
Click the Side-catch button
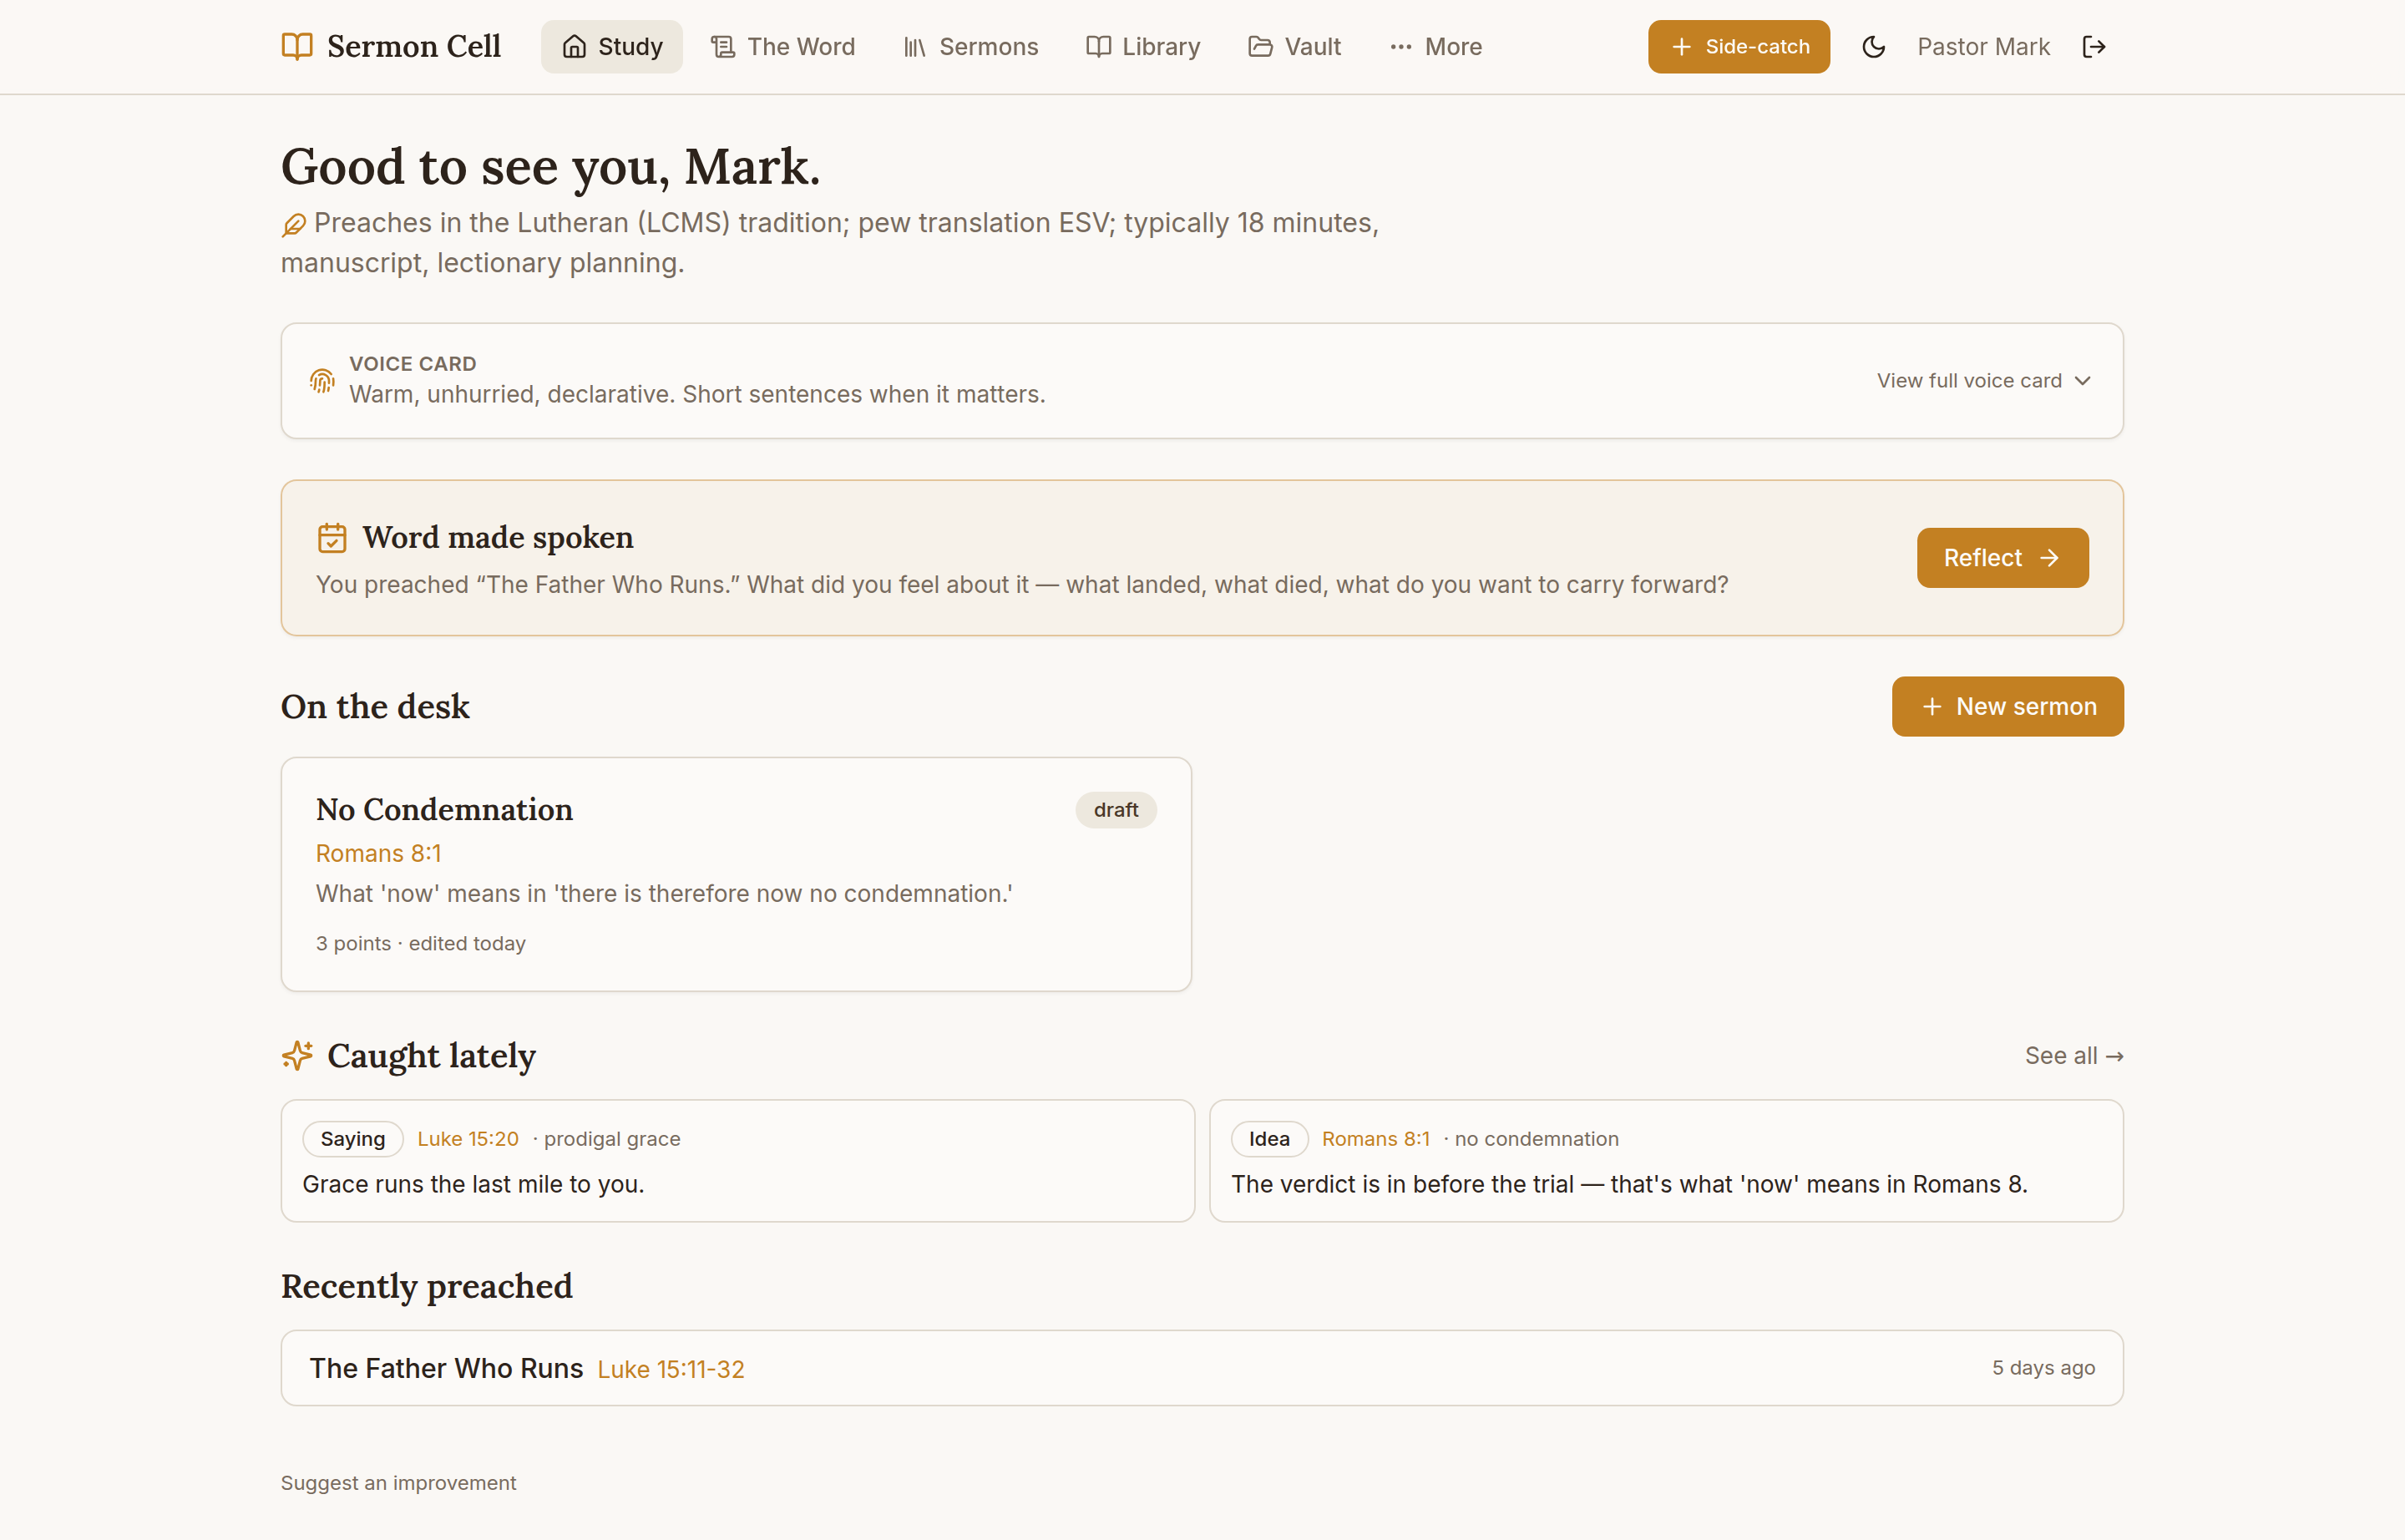(x=1739, y=47)
